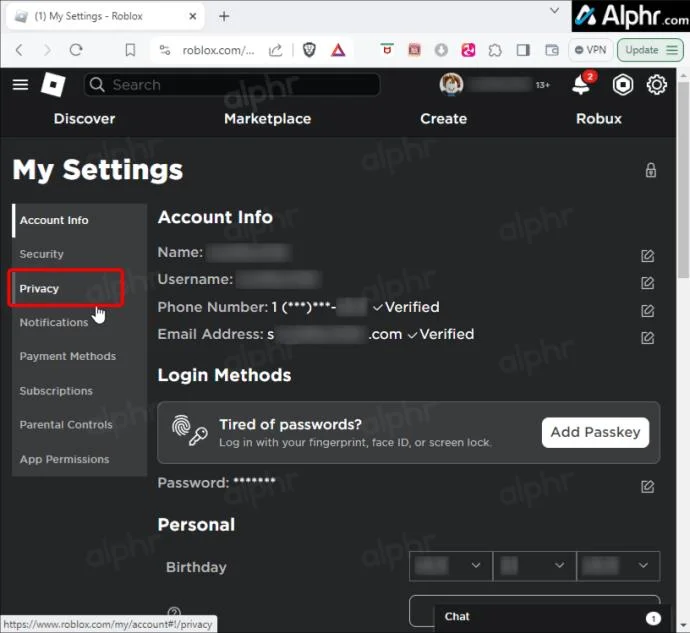The image size is (690, 633).
Task: Go to Discover
Action: click(x=84, y=118)
